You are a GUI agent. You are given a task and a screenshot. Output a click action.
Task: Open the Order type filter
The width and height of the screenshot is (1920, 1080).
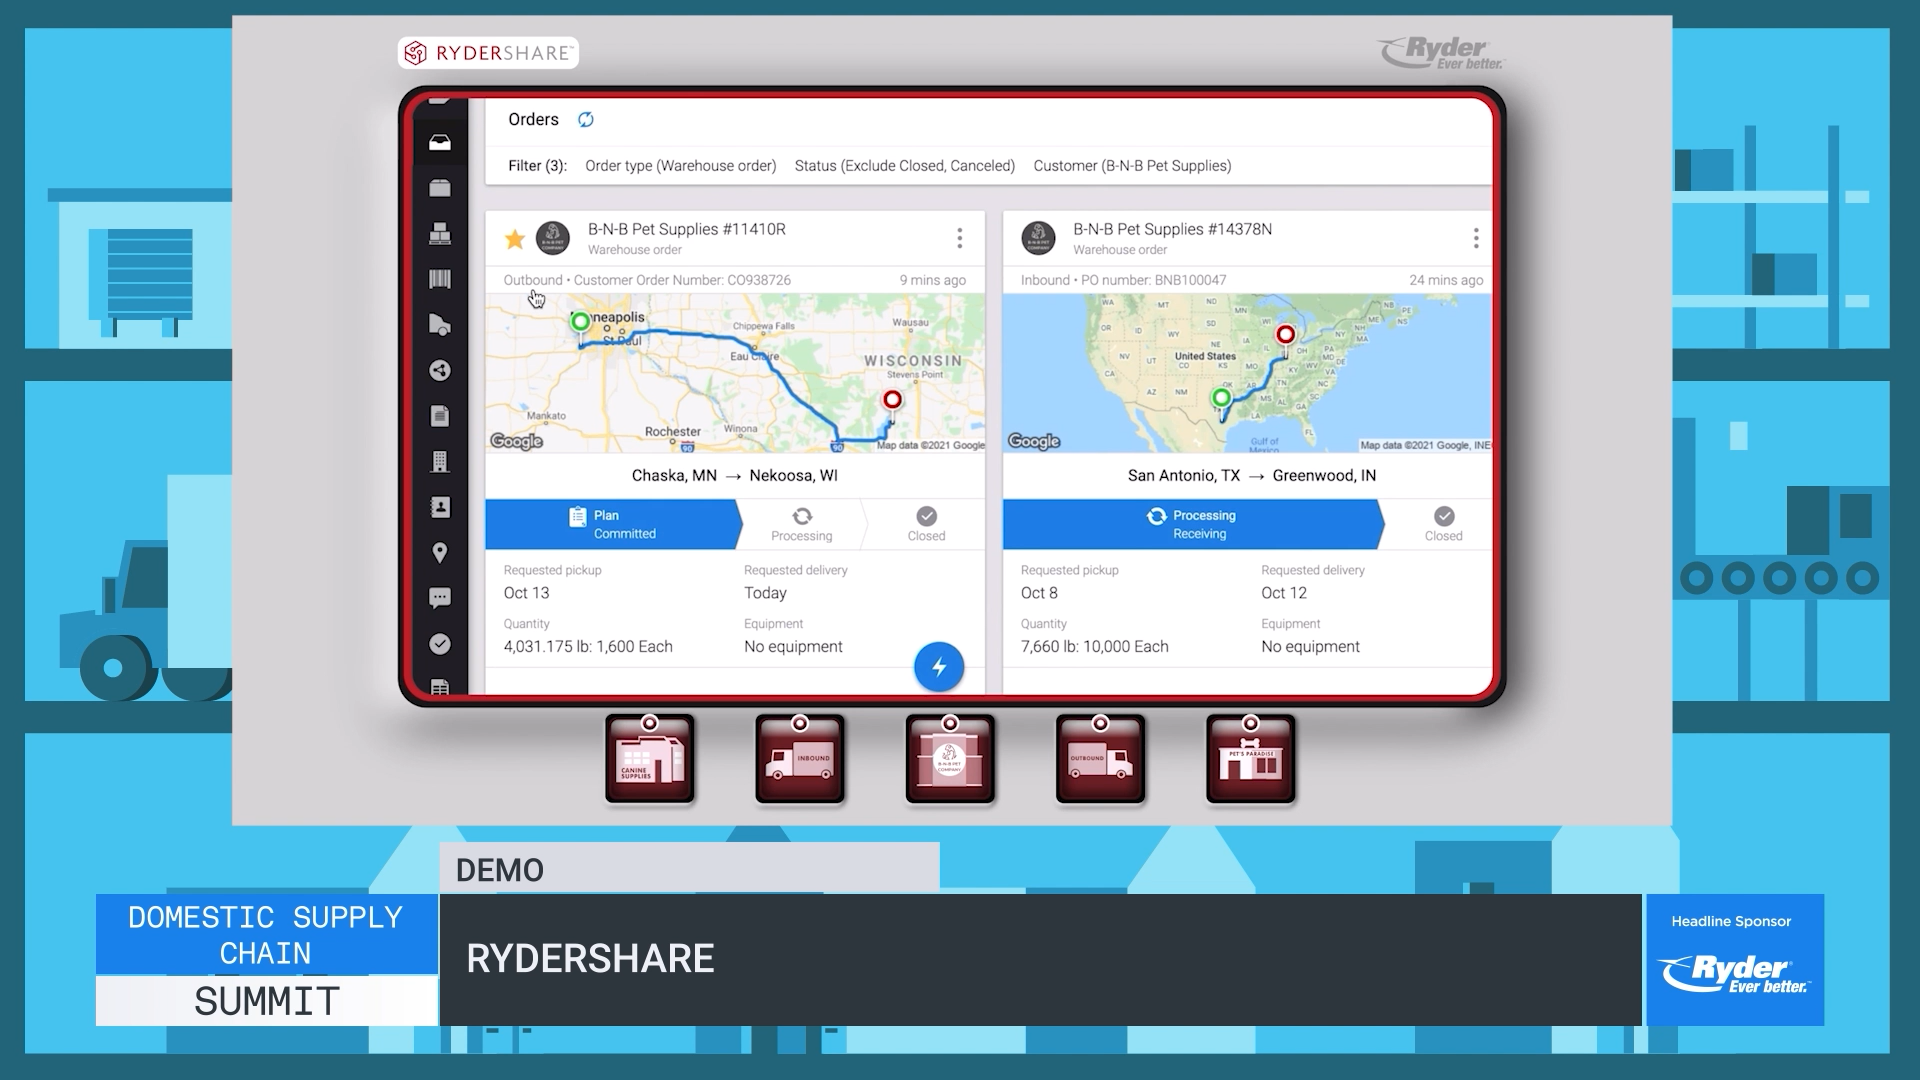coord(680,166)
